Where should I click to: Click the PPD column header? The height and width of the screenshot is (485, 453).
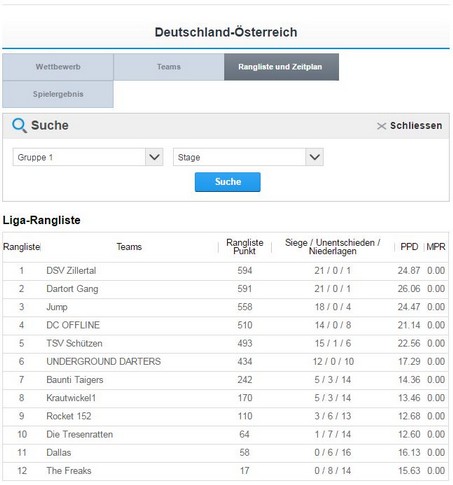409,247
